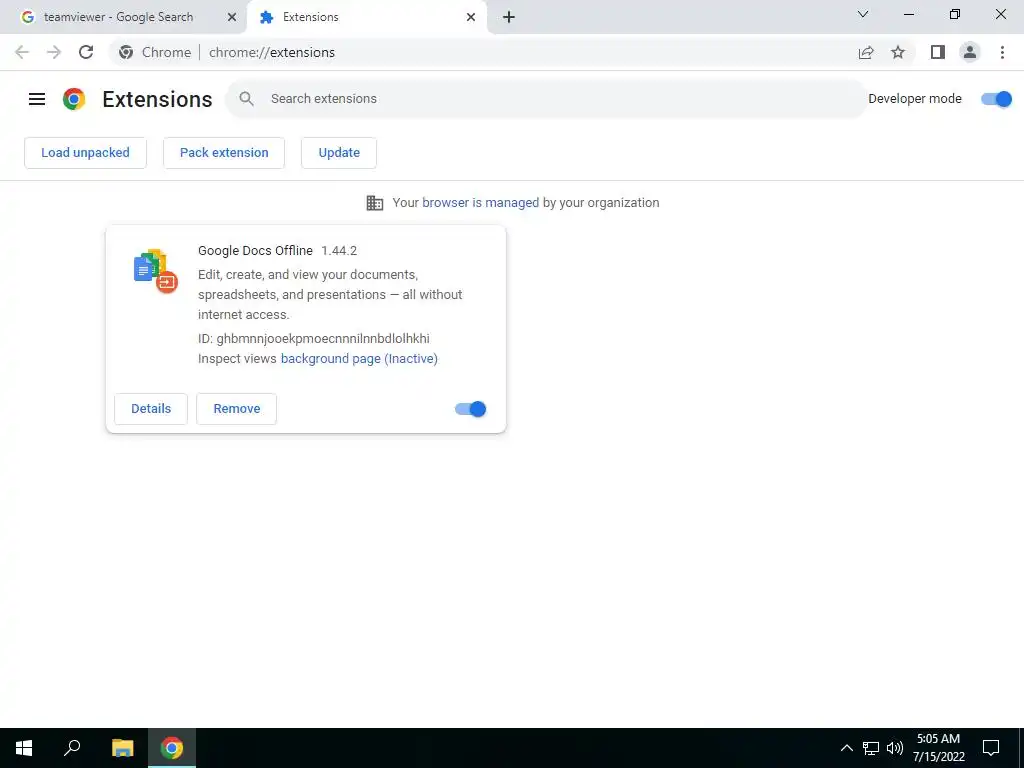The height and width of the screenshot is (768, 1024).
Task: Open the background page (Inactive) link
Action: click(359, 359)
